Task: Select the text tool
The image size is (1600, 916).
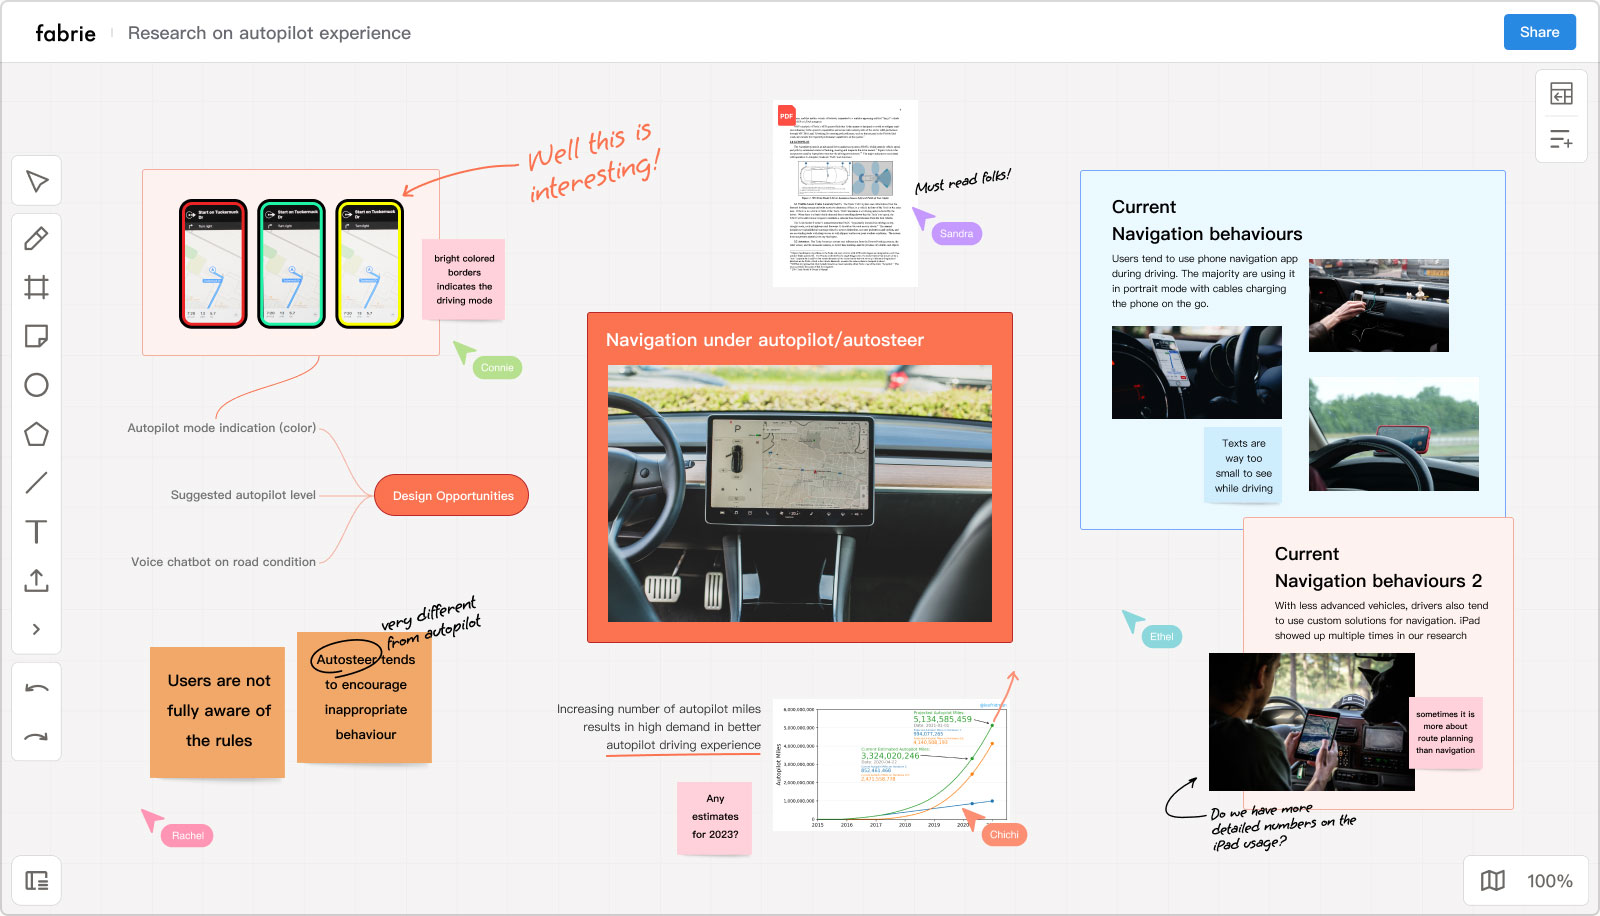Action: (x=37, y=531)
